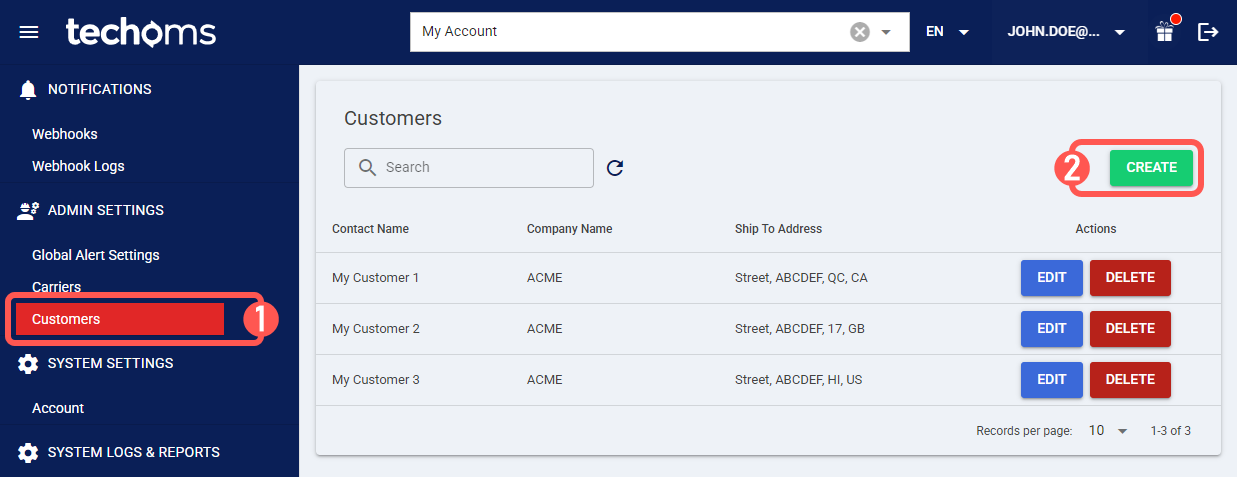Click the Notifications bell icon
Screen dimensions: 1237x477
click(28, 90)
